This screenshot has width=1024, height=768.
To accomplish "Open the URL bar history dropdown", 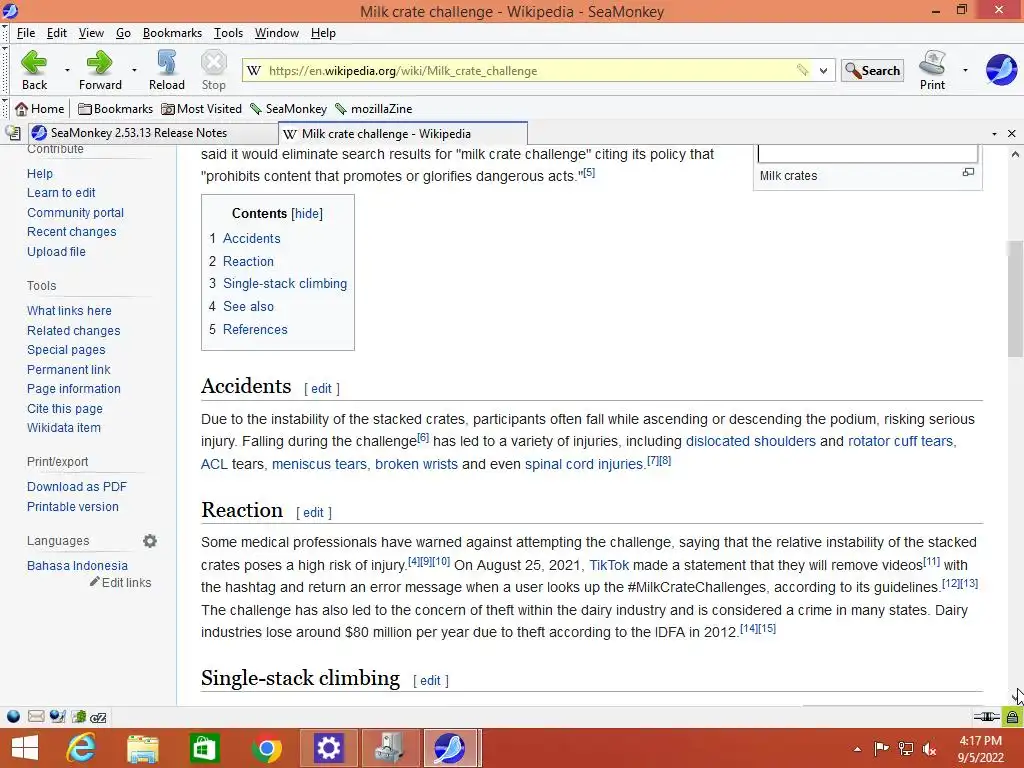I will (824, 71).
